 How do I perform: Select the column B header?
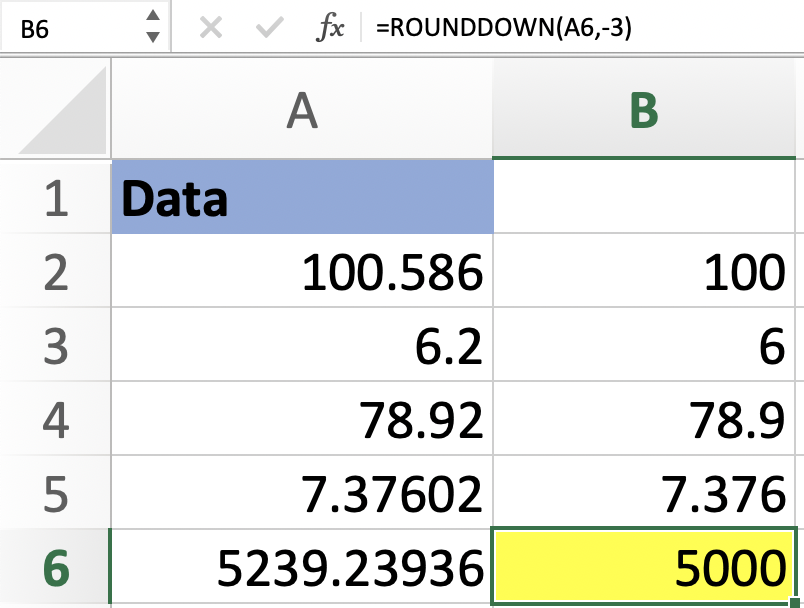click(x=645, y=112)
